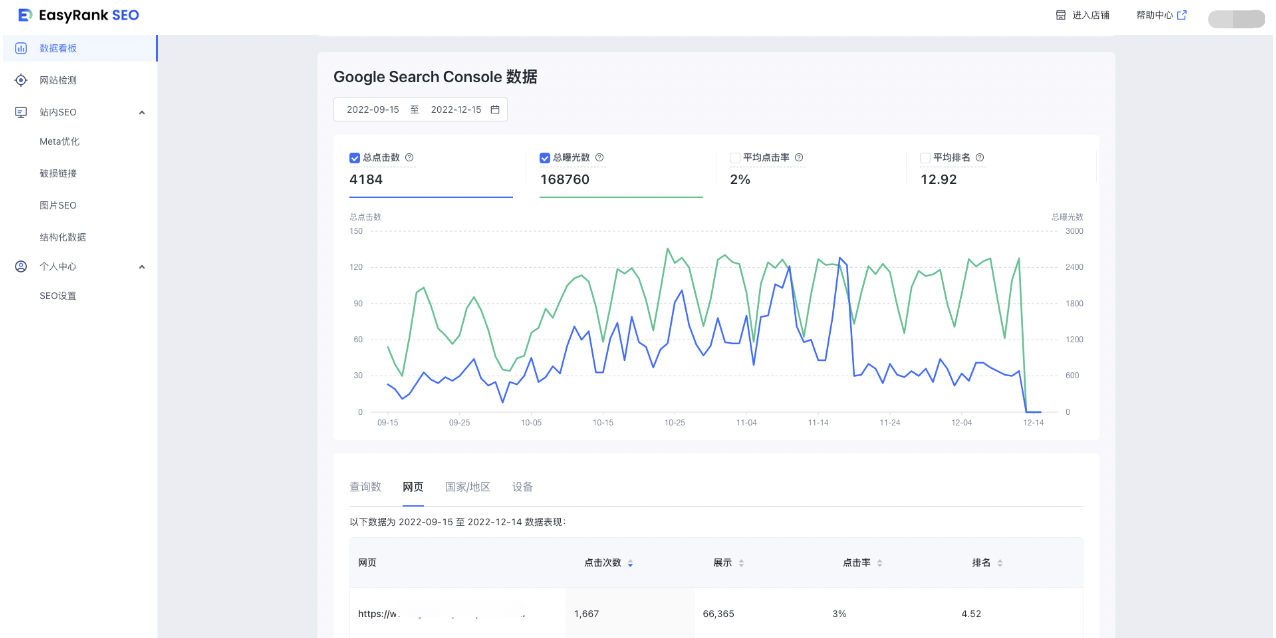Enable 平均点击率 checkbox
1276x638 pixels.
tap(735, 157)
